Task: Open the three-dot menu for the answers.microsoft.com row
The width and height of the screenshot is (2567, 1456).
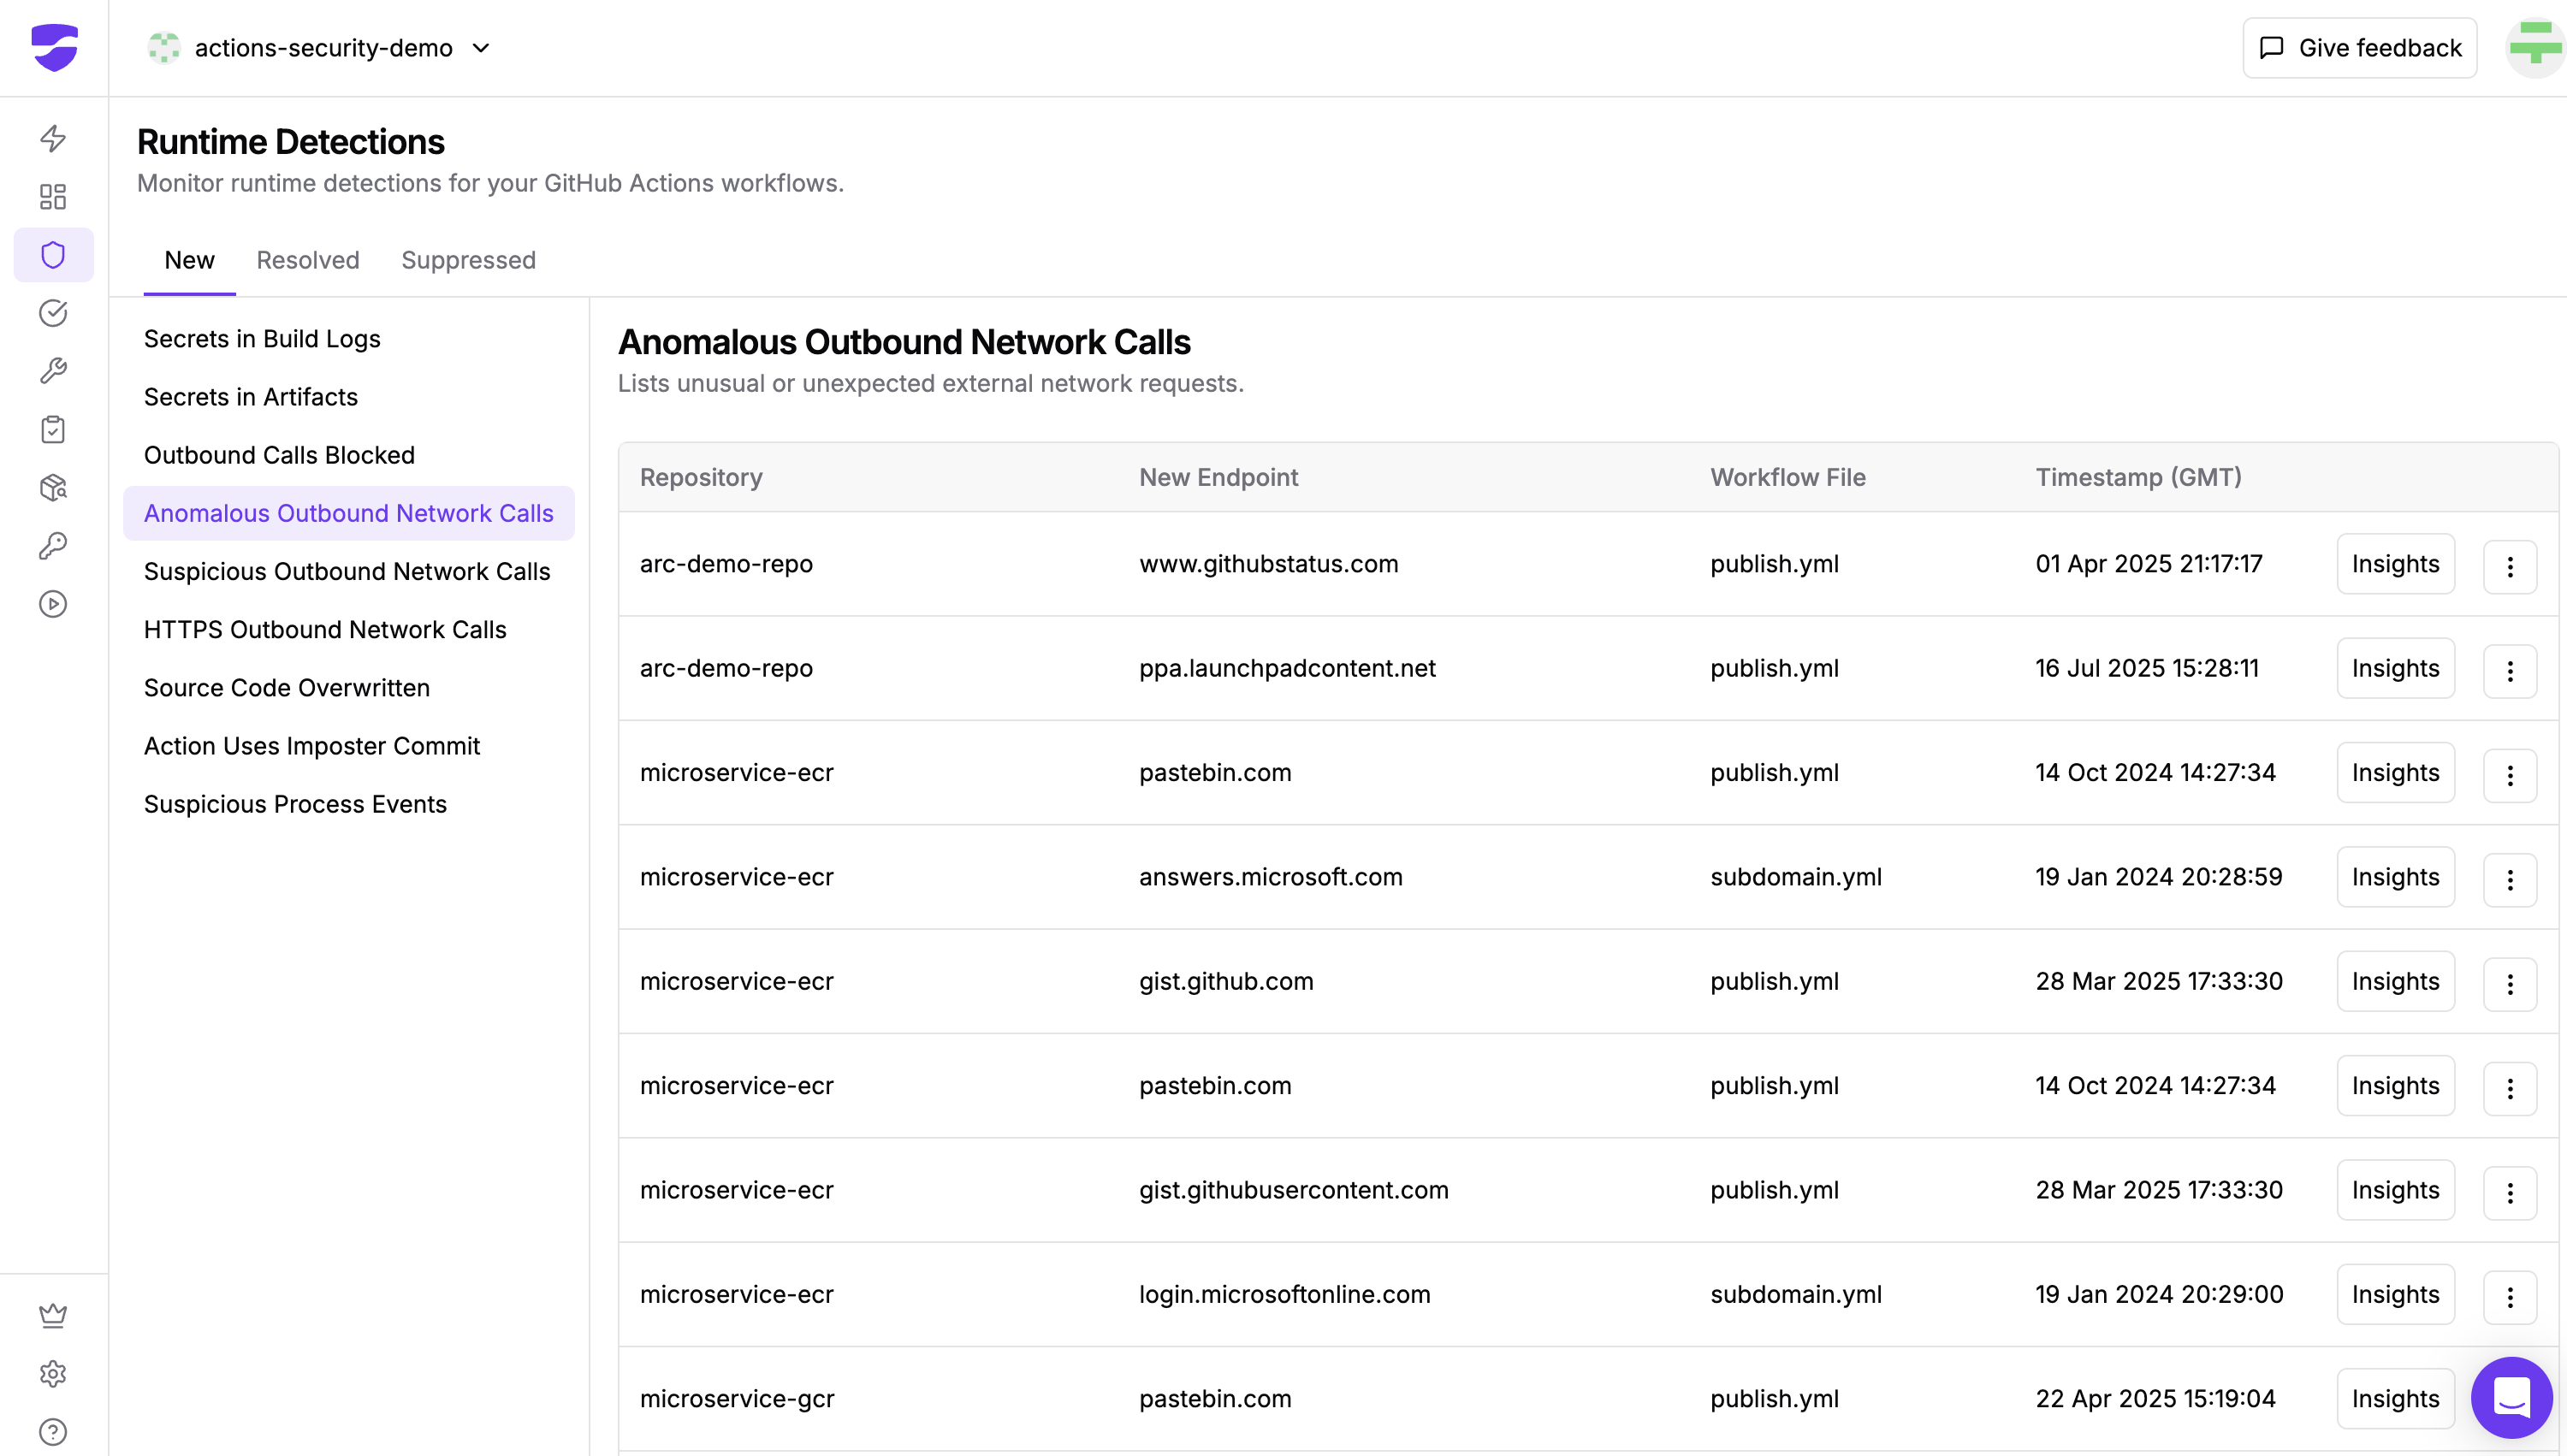Action: pos(2509,880)
